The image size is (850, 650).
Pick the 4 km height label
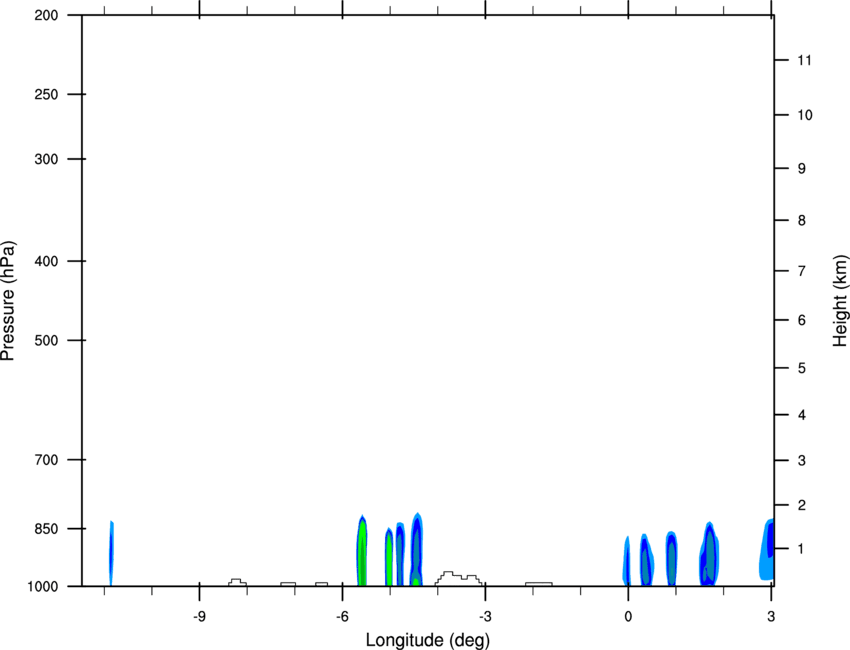(x=801, y=415)
